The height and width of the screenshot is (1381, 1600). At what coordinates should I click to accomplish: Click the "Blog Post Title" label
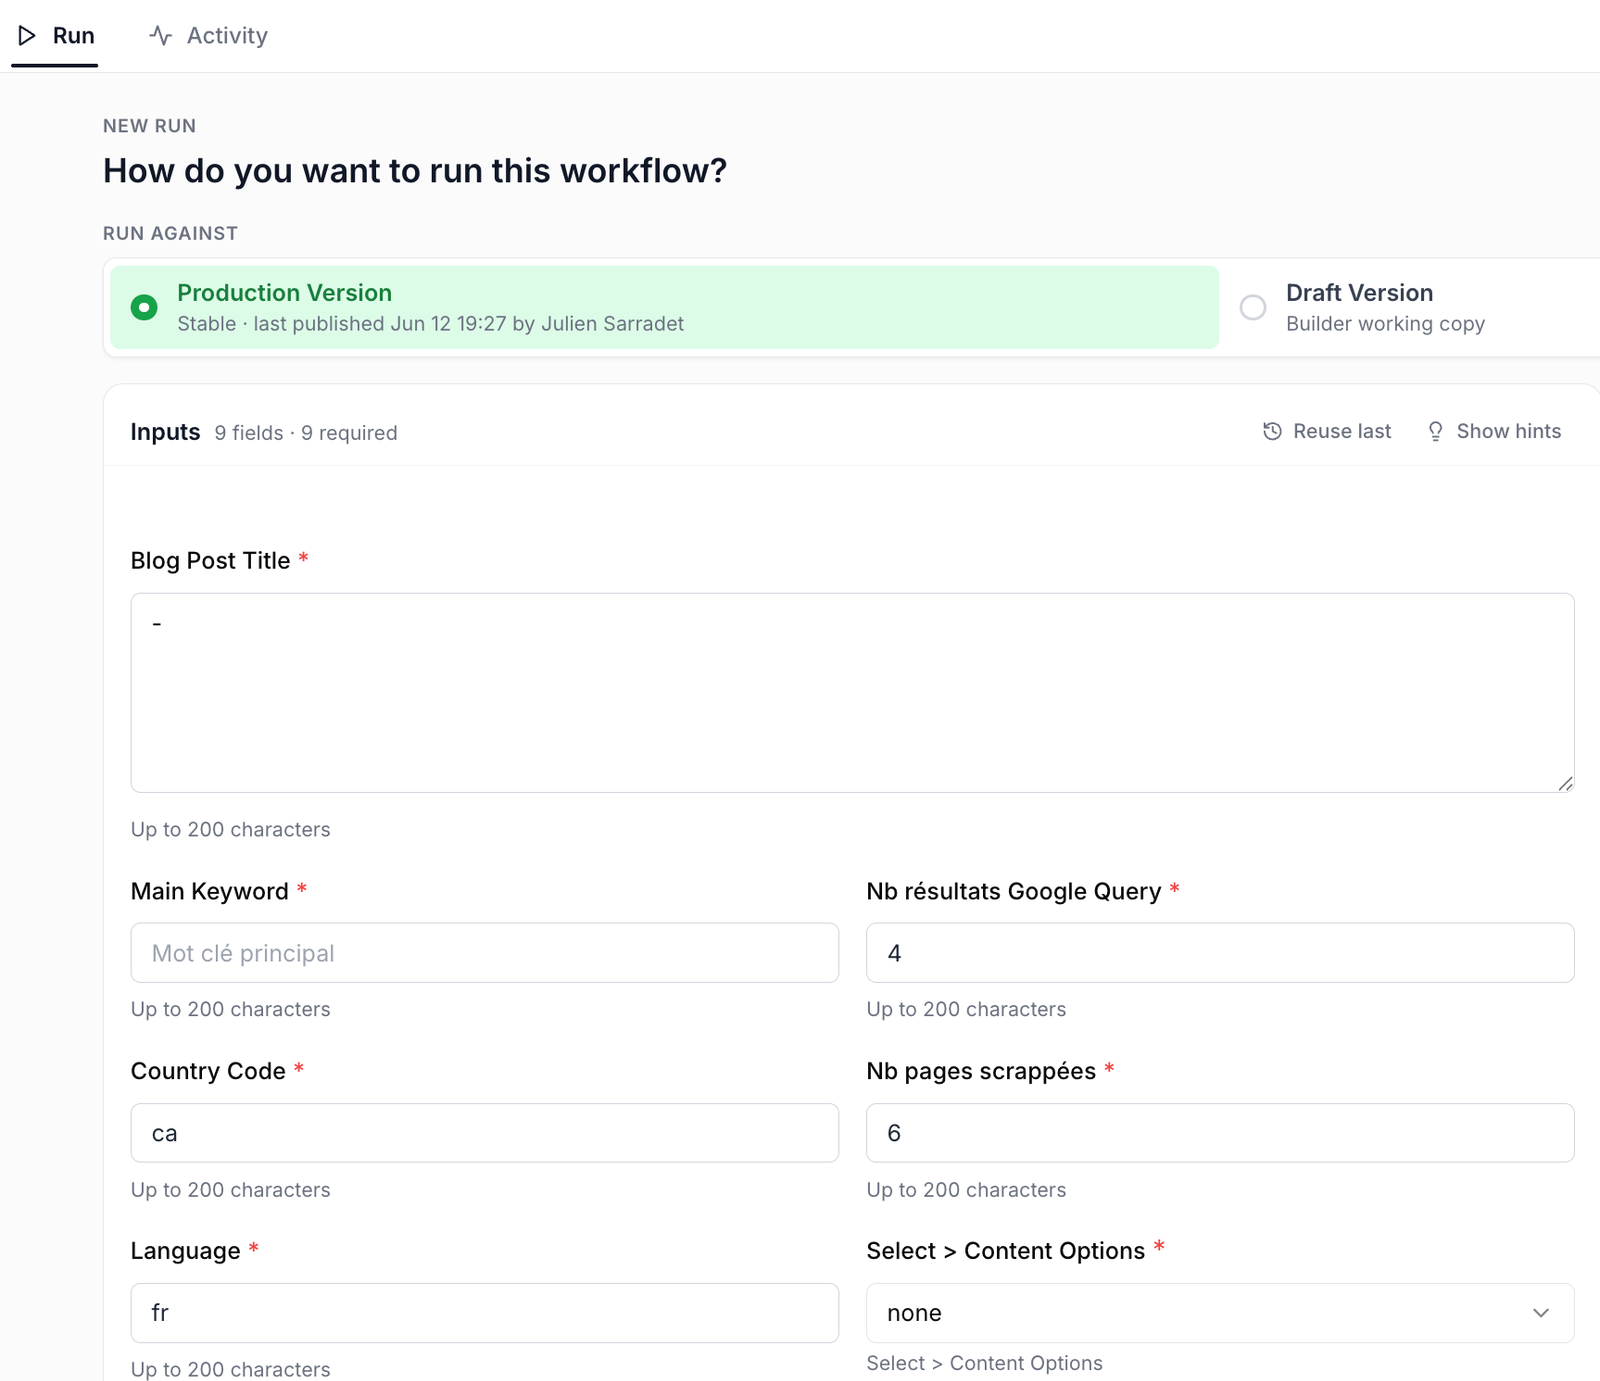(210, 561)
